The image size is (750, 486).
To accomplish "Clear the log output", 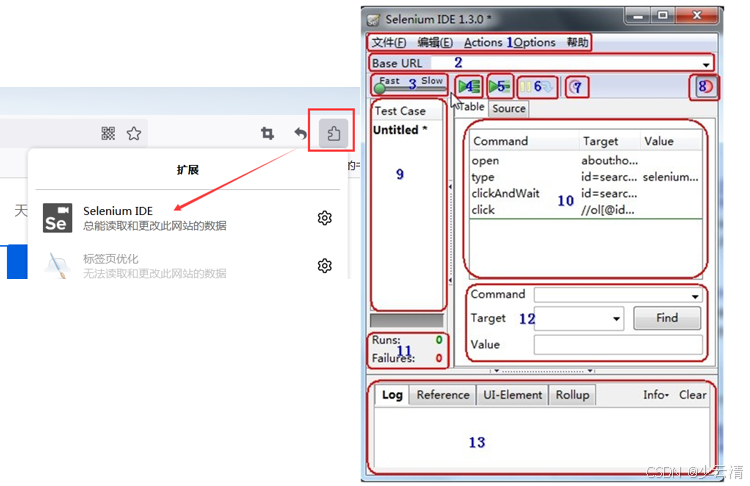I will click(693, 395).
